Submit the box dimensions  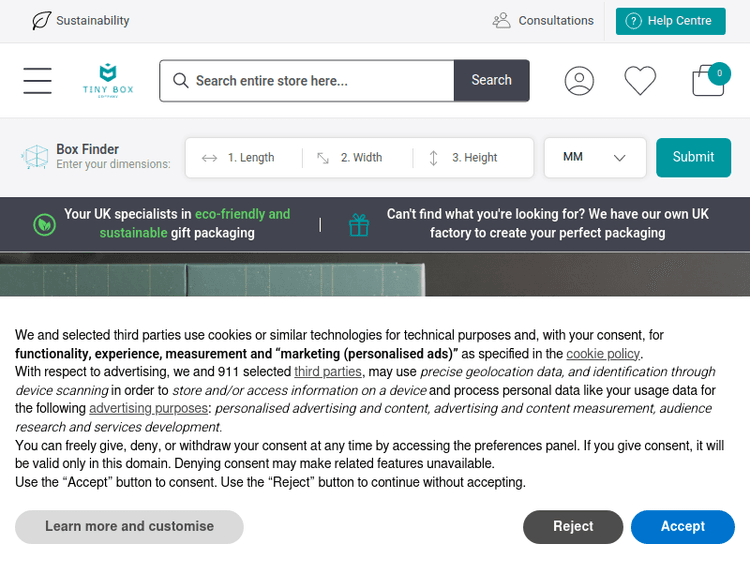693,157
